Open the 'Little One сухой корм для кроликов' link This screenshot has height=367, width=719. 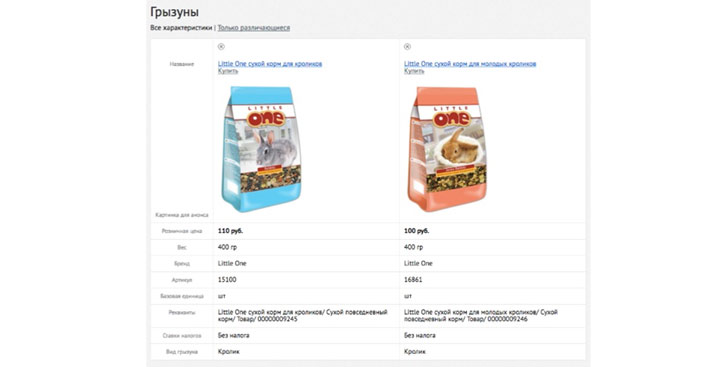pos(270,64)
